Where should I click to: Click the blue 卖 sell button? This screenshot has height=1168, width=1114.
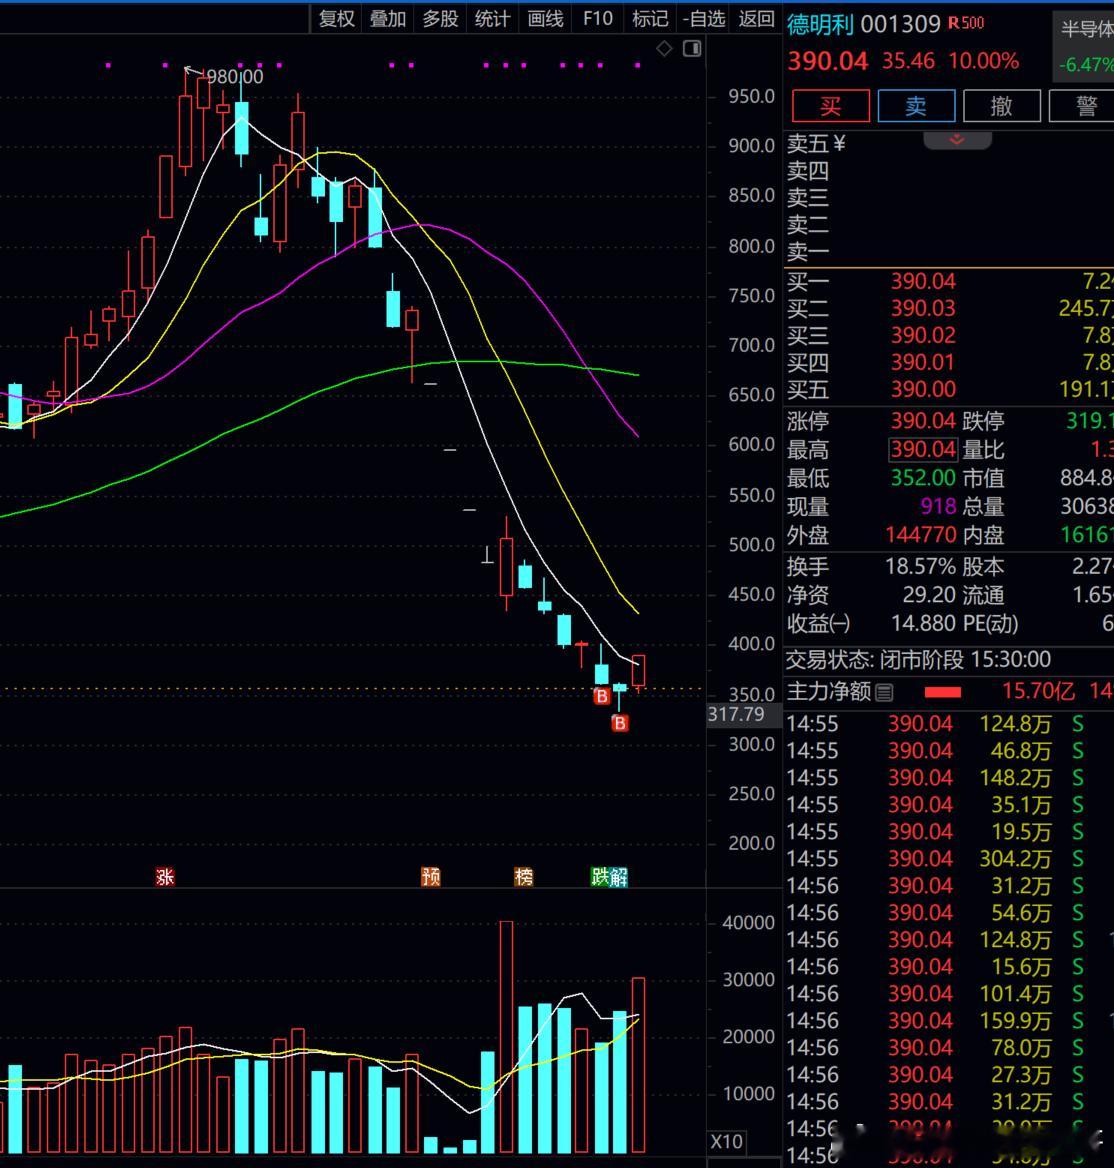(x=916, y=106)
